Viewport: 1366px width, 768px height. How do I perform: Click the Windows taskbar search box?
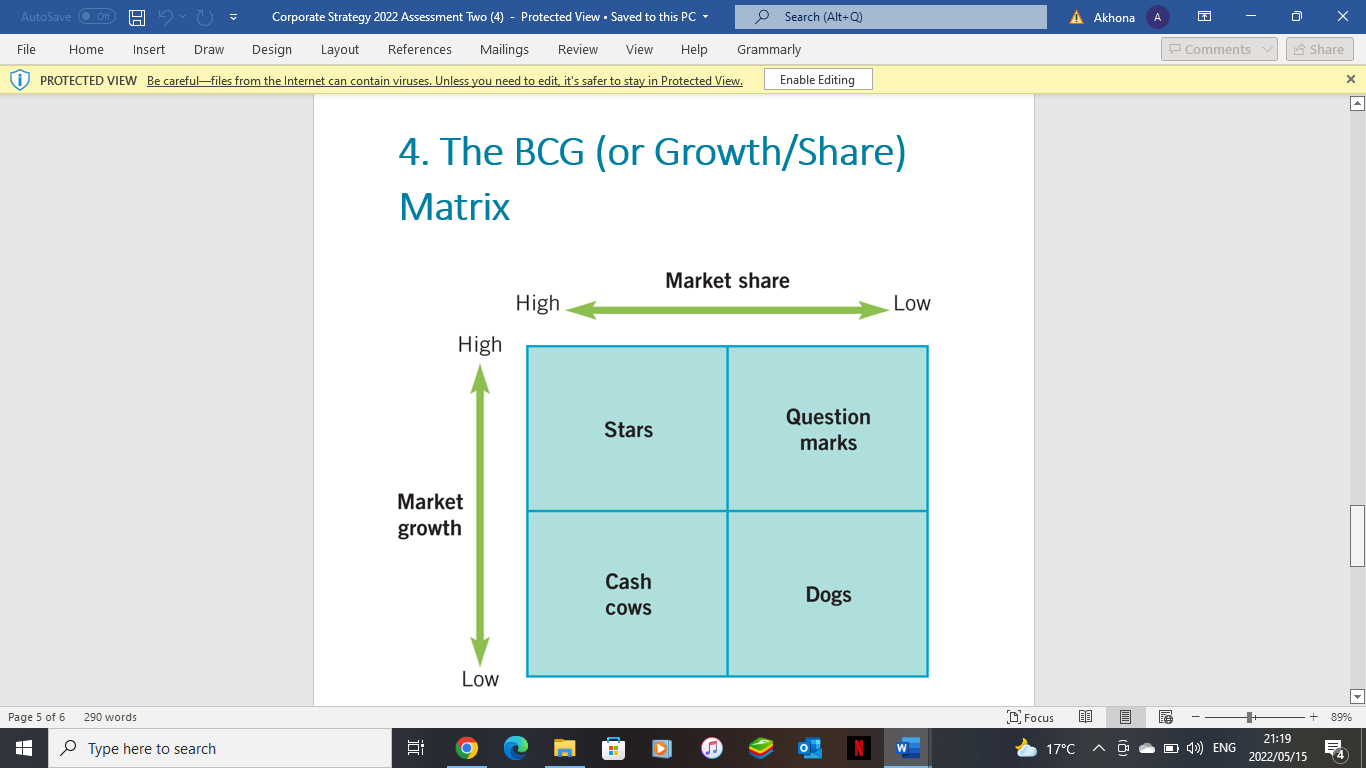[219, 748]
